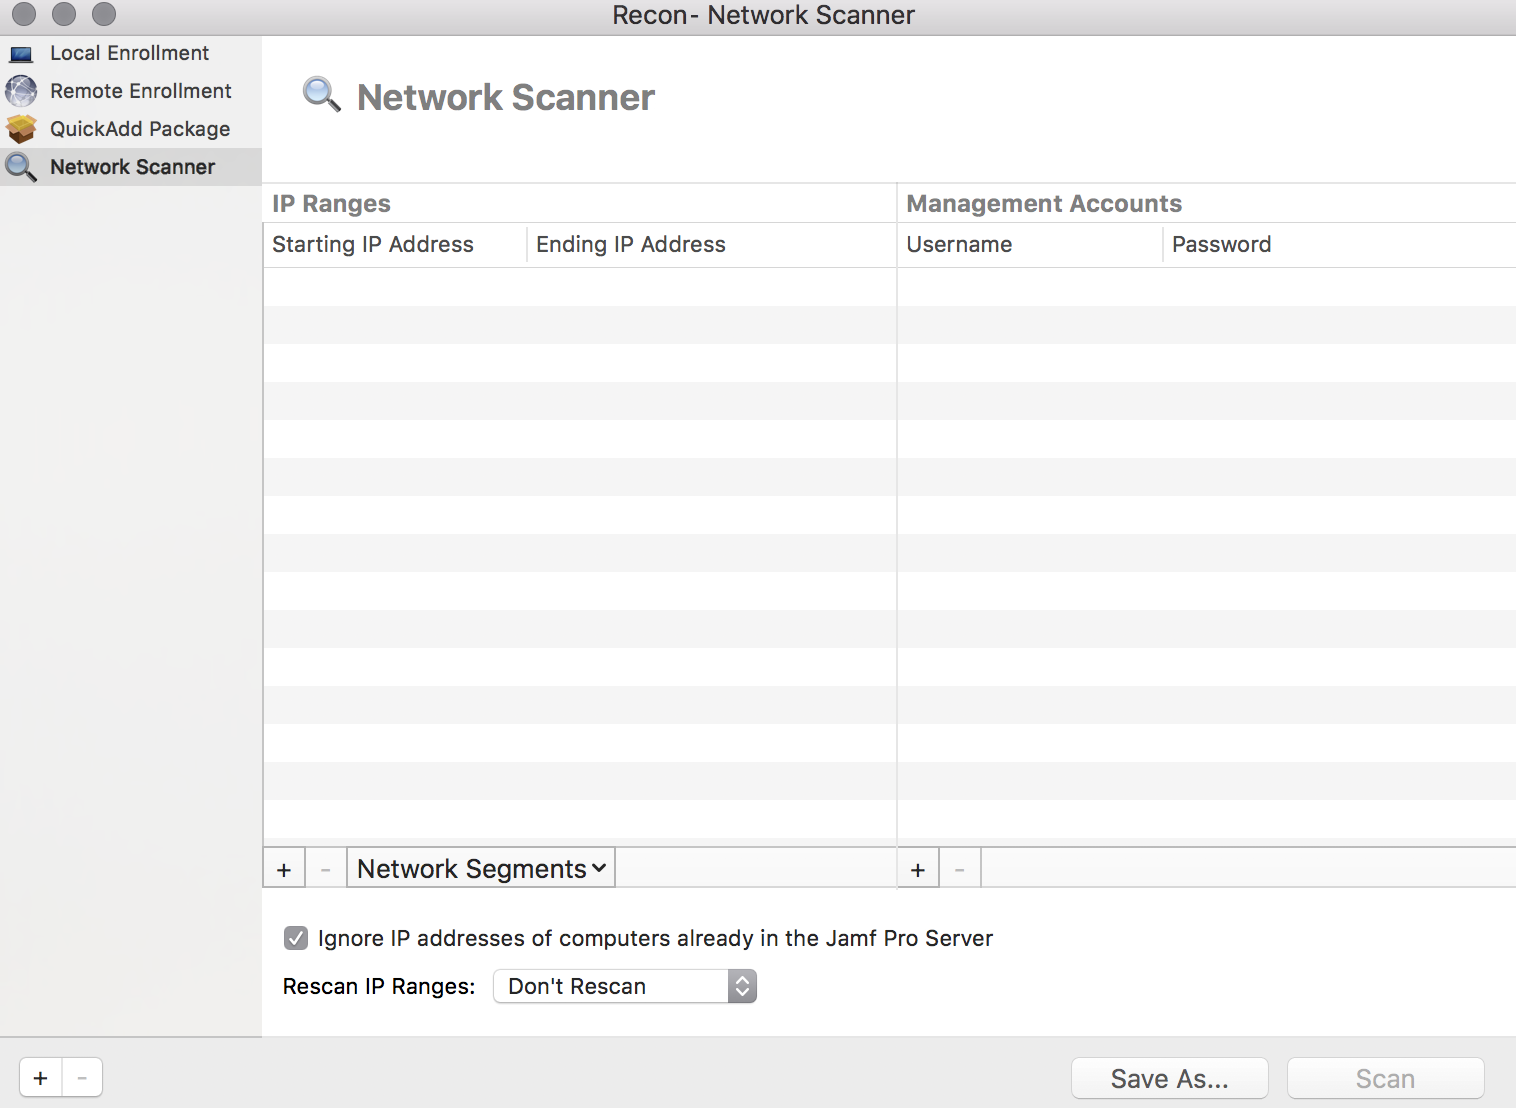Remove selected management account with minus
The width and height of the screenshot is (1516, 1108).
click(960, 869)
